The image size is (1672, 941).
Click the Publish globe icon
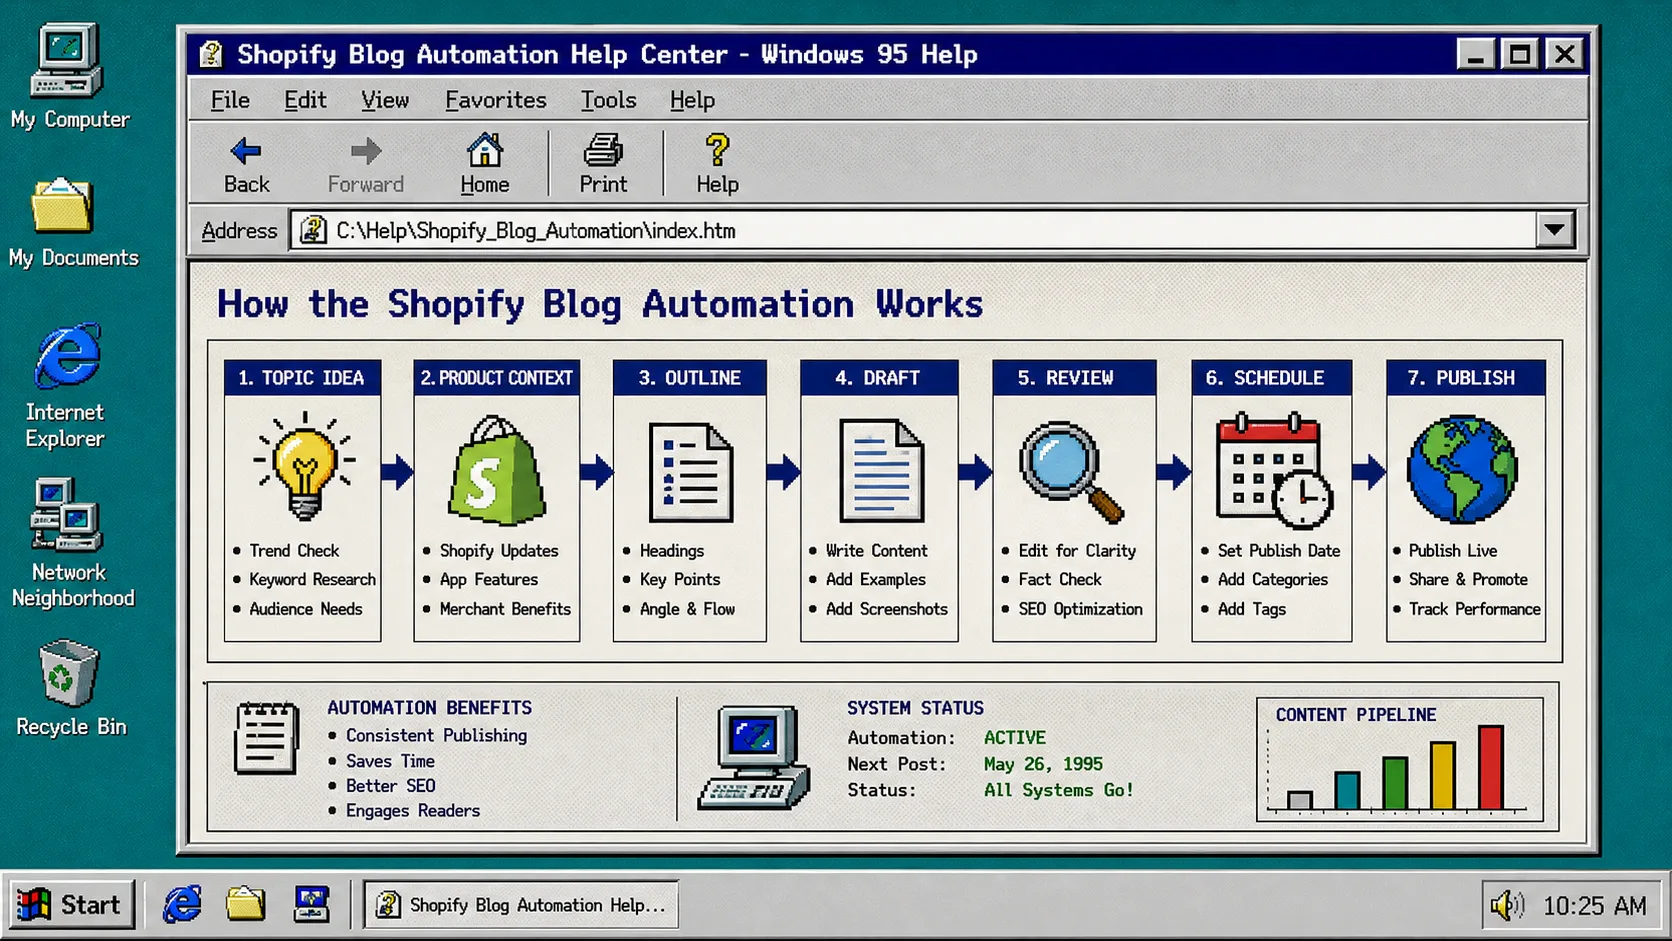click(1462, 470)
